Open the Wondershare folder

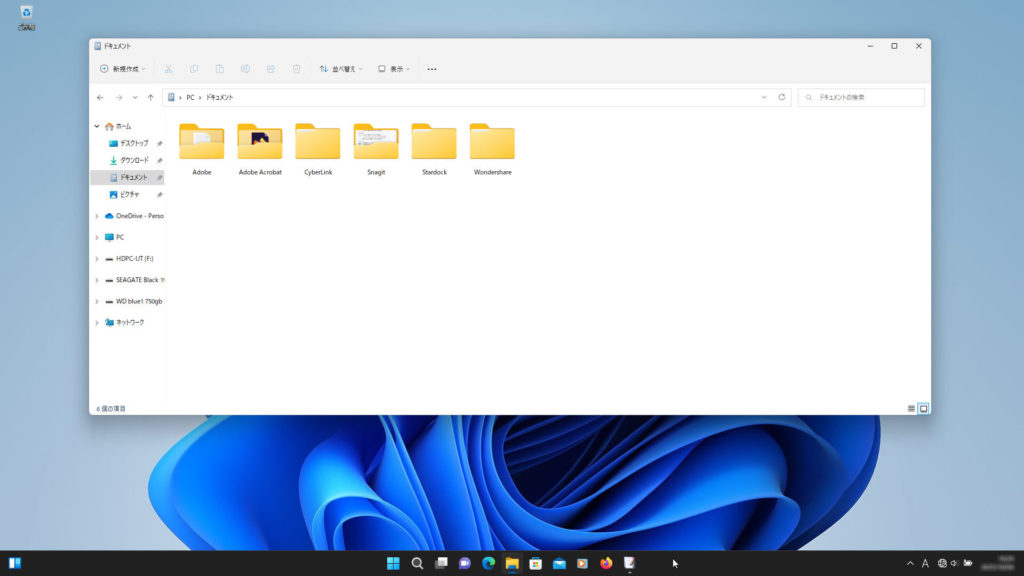tap(492, 142)
